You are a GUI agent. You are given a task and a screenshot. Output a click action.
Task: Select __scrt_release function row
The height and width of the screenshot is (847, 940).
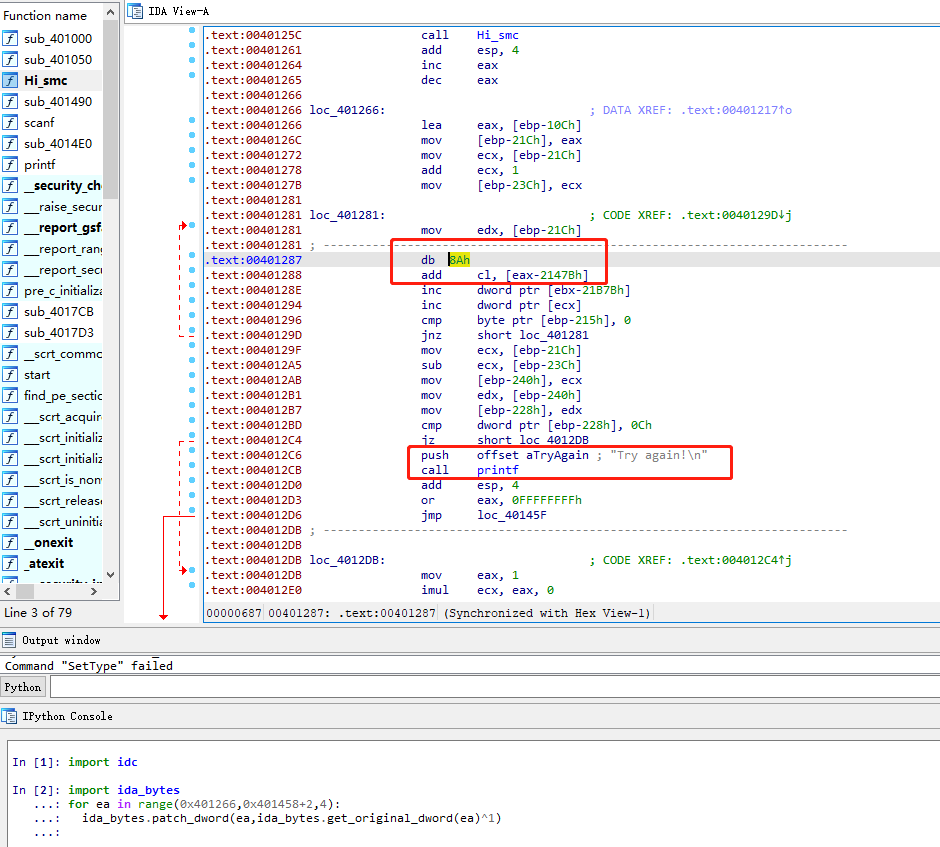coord(52,501)
